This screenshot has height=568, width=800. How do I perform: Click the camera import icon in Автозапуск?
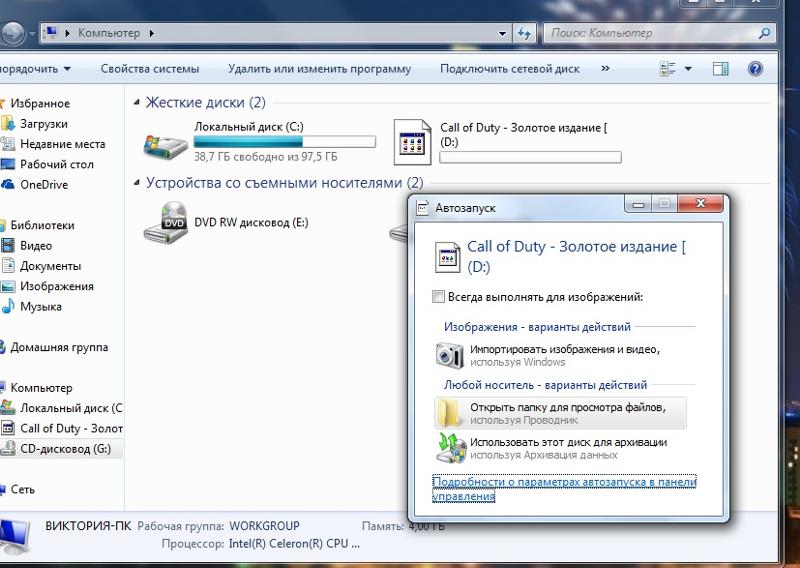point(449,355)
